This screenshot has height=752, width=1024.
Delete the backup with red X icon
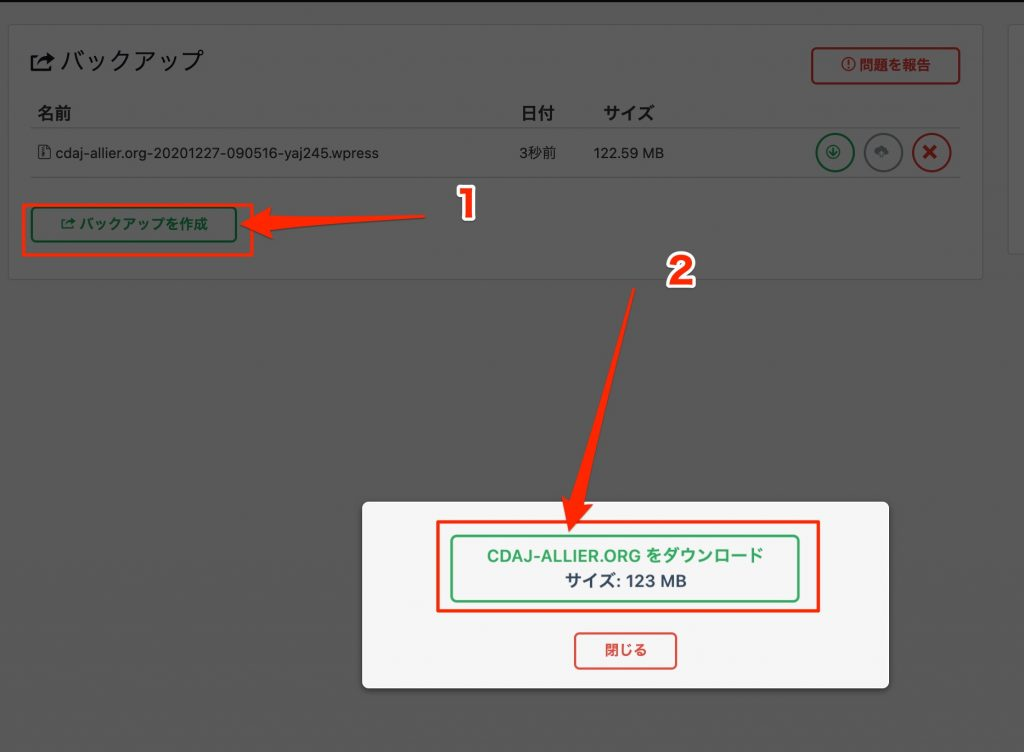(x=931, y=153)
